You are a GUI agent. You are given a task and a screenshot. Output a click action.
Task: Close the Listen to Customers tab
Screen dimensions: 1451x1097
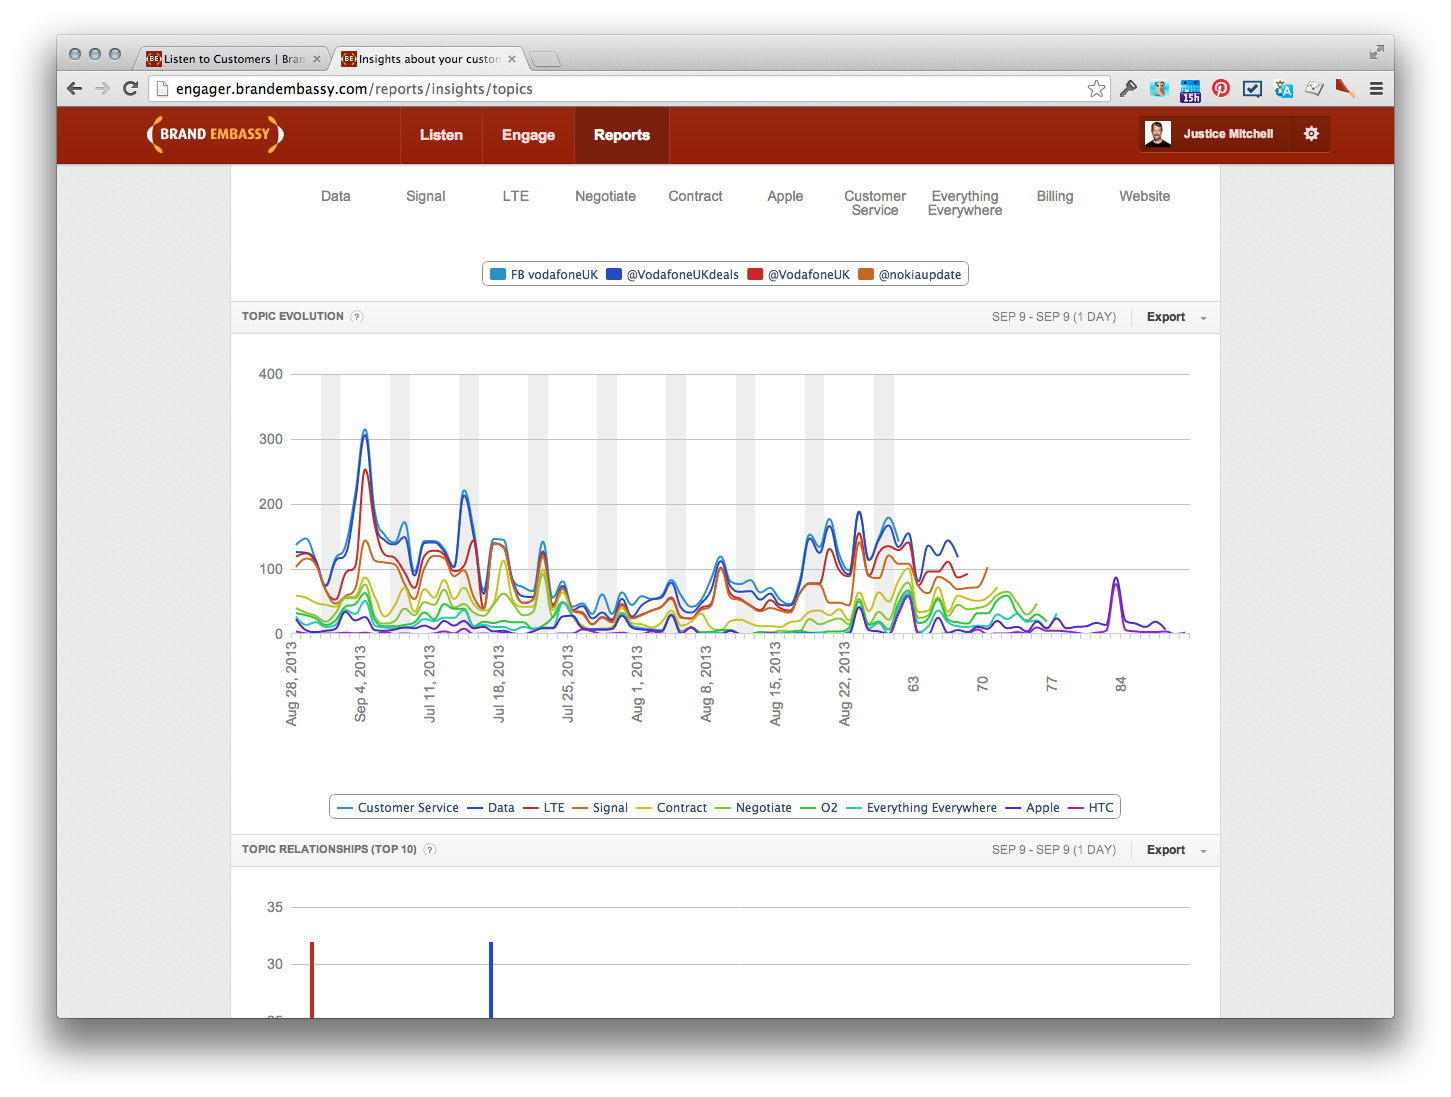pos(317,59)
